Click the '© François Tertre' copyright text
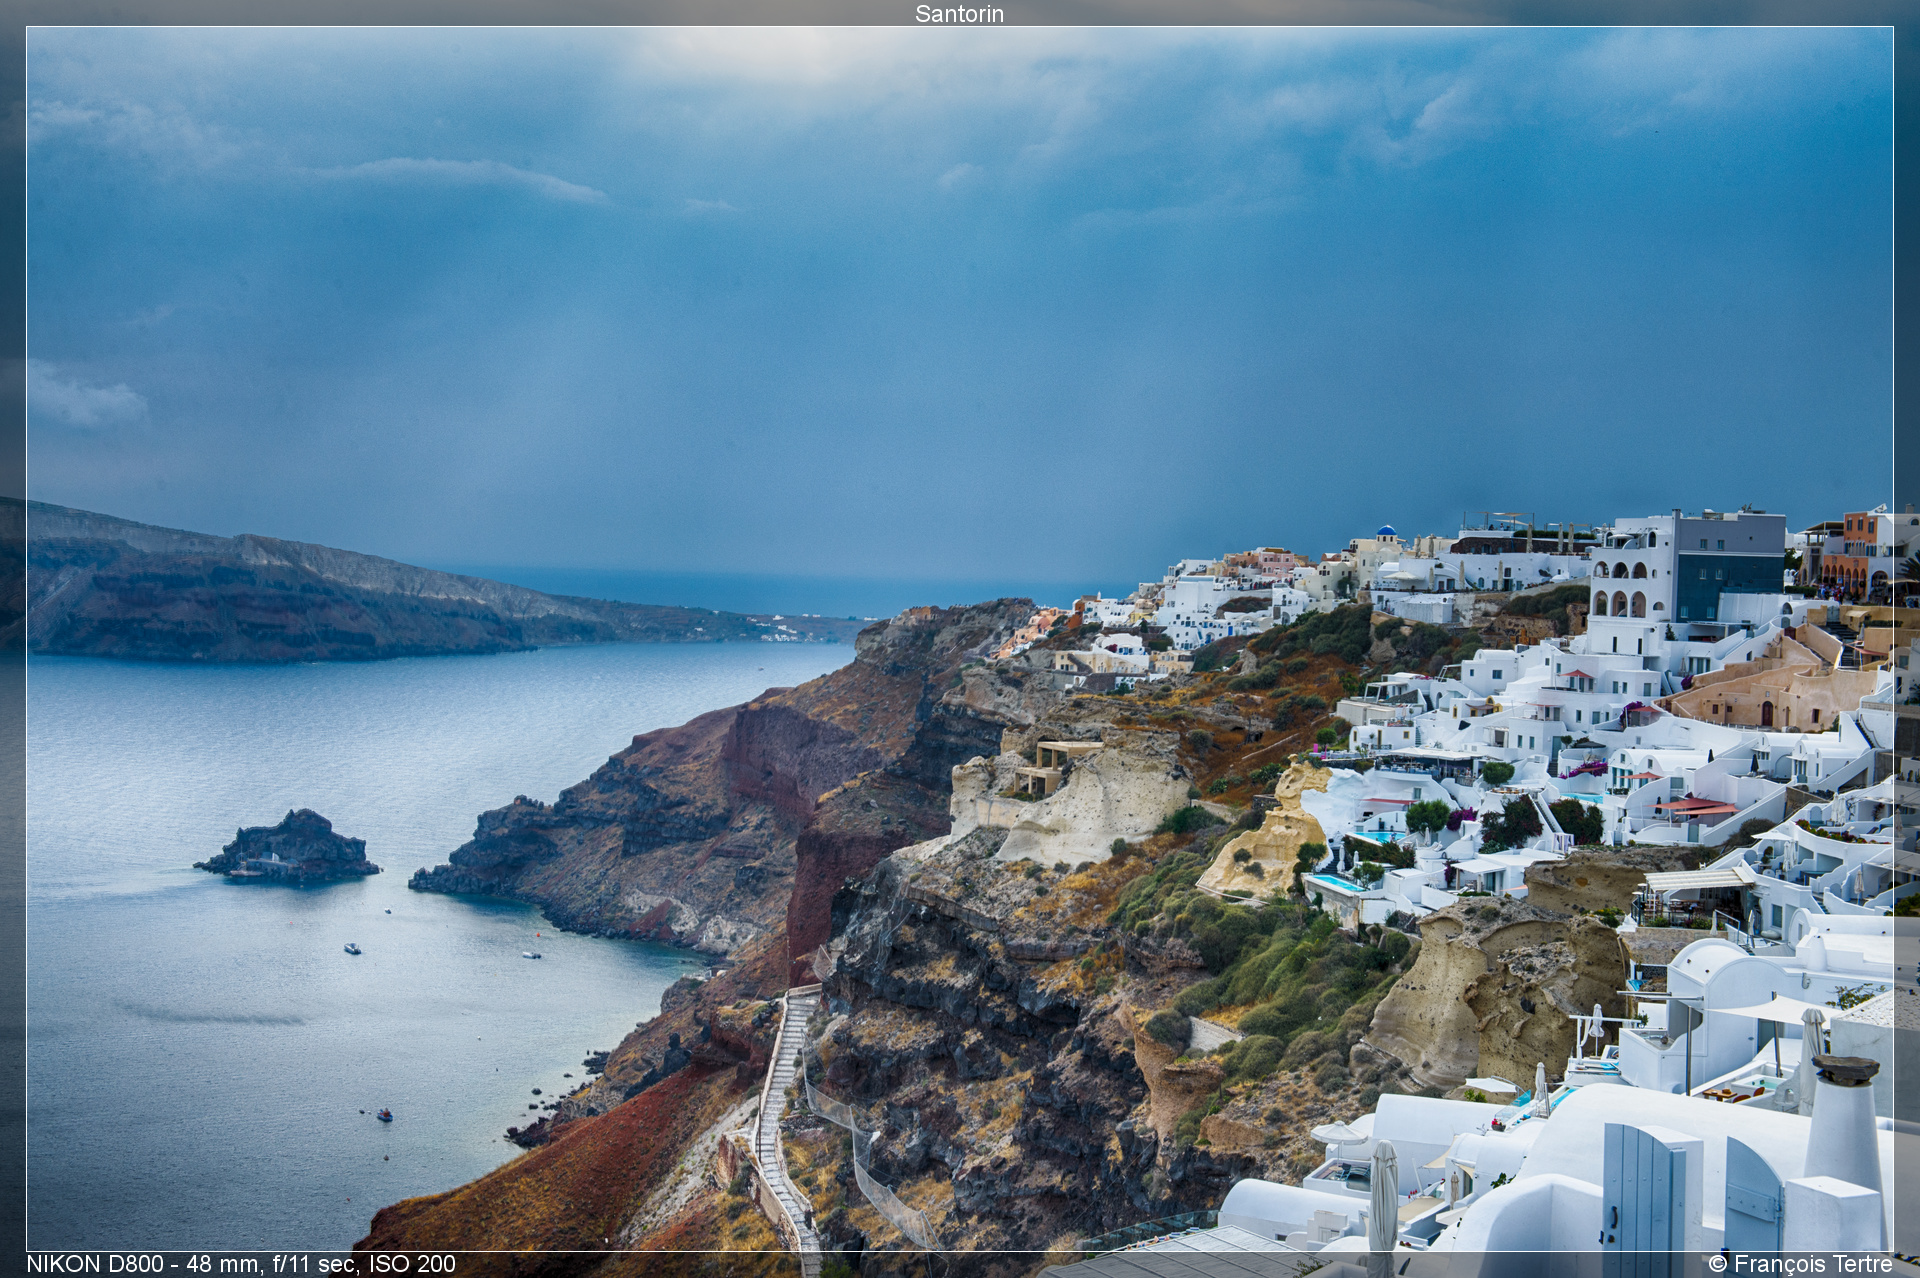The height and width of the screenshot is (1278, 1920). coord(1800,1264)
